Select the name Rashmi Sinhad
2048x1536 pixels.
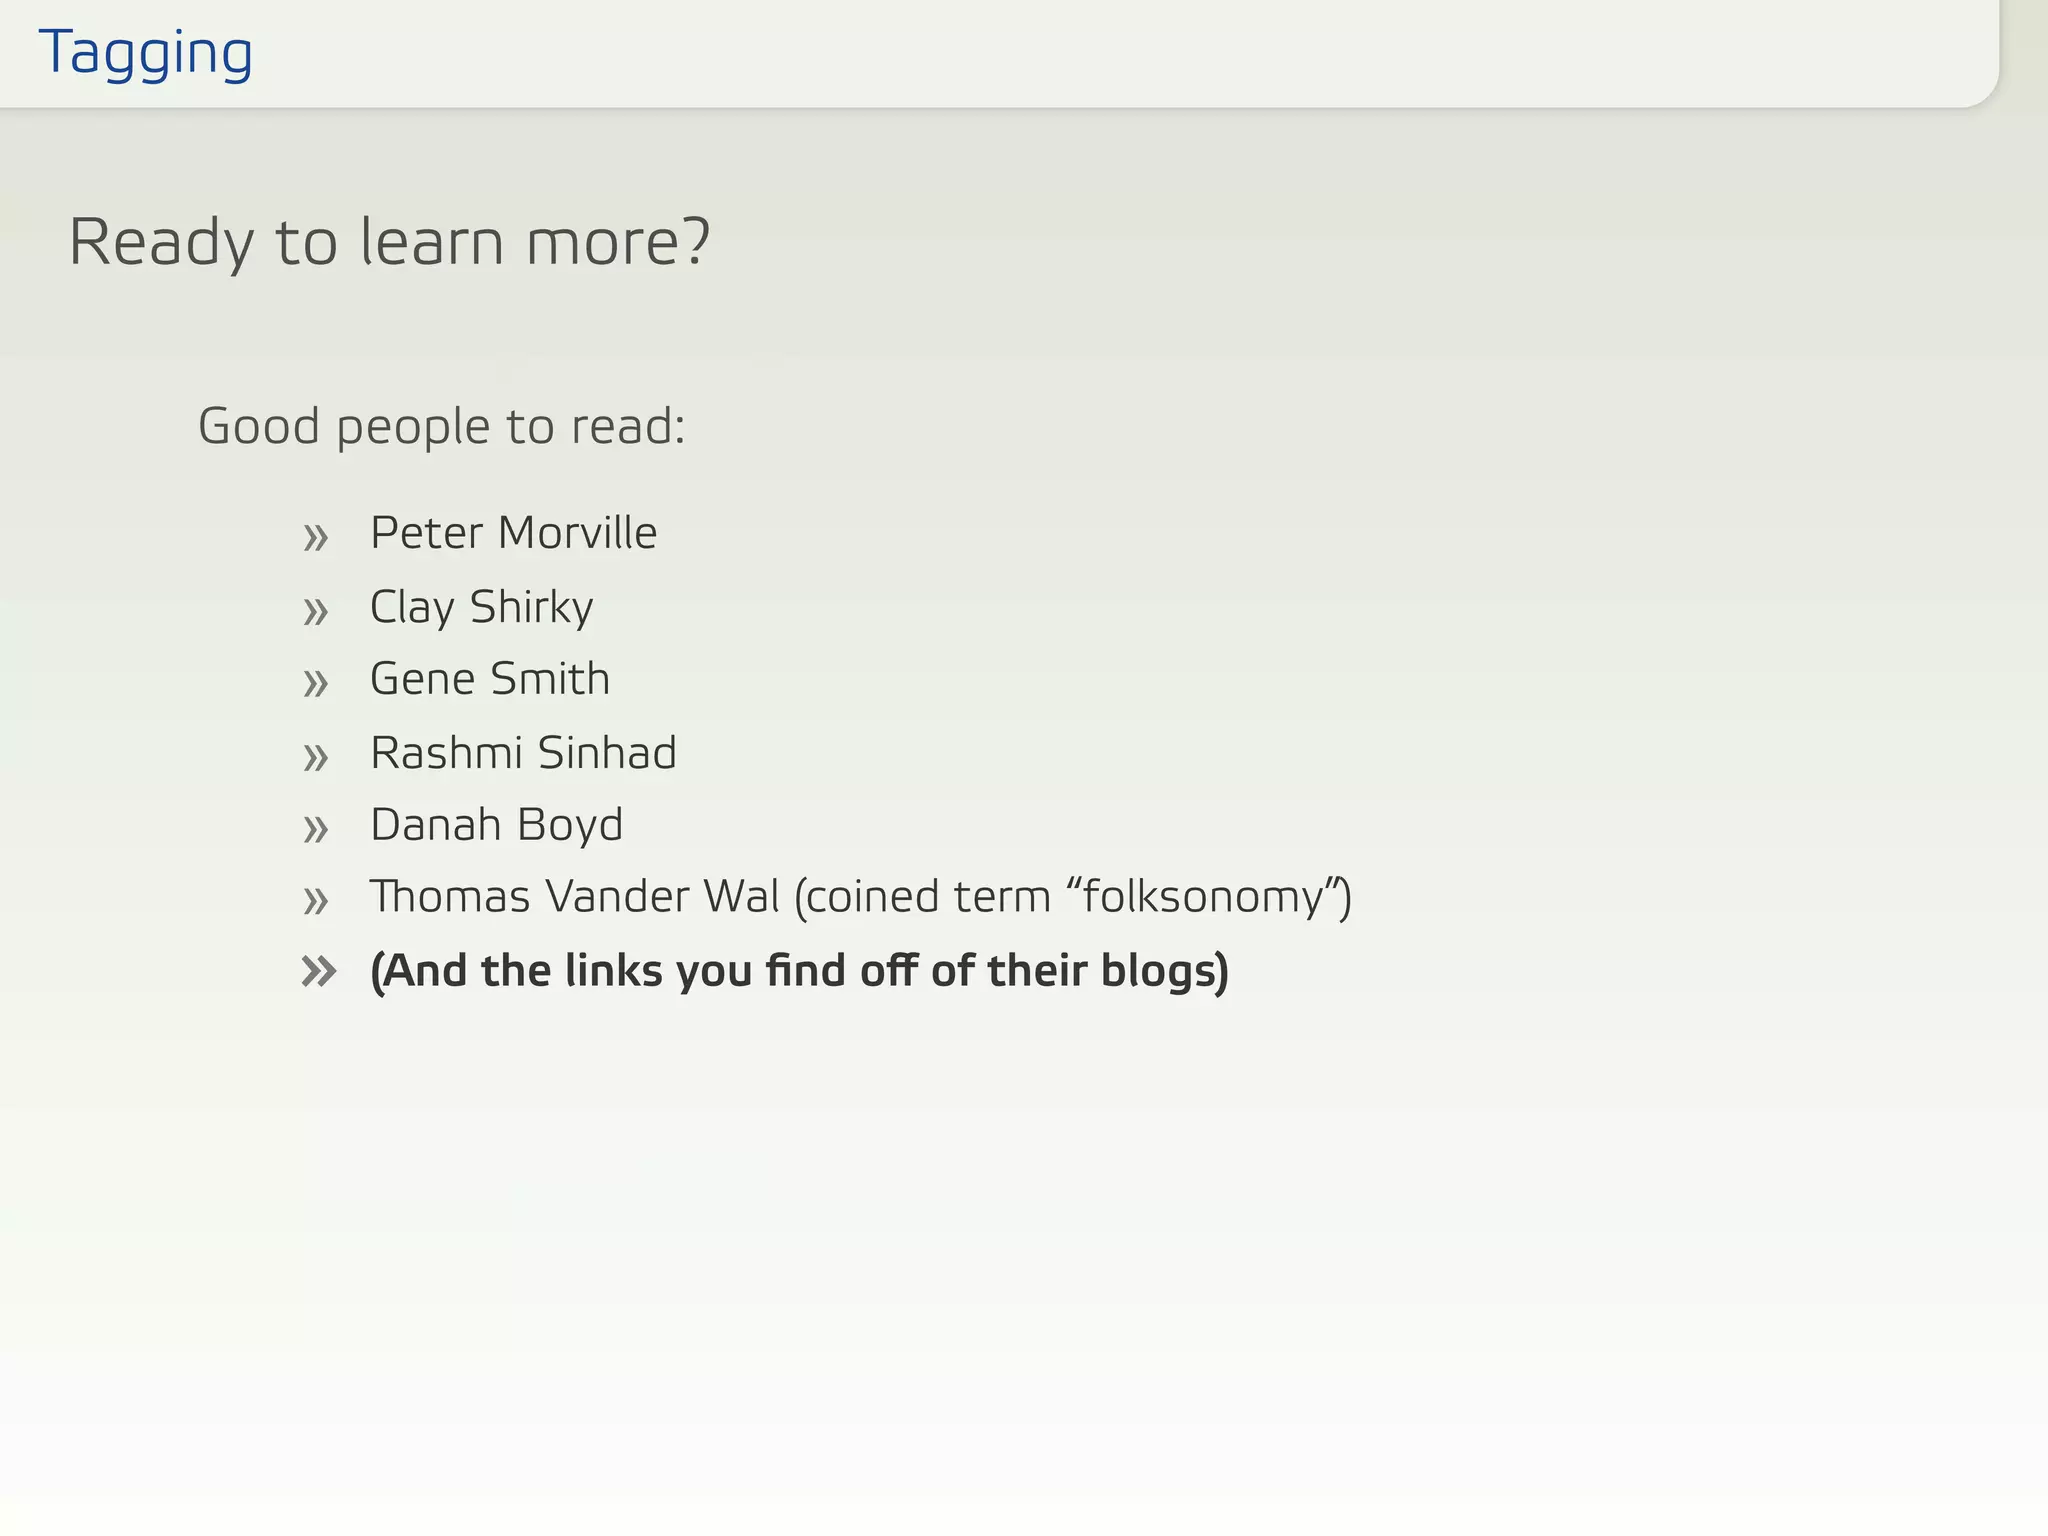(524, 753)
